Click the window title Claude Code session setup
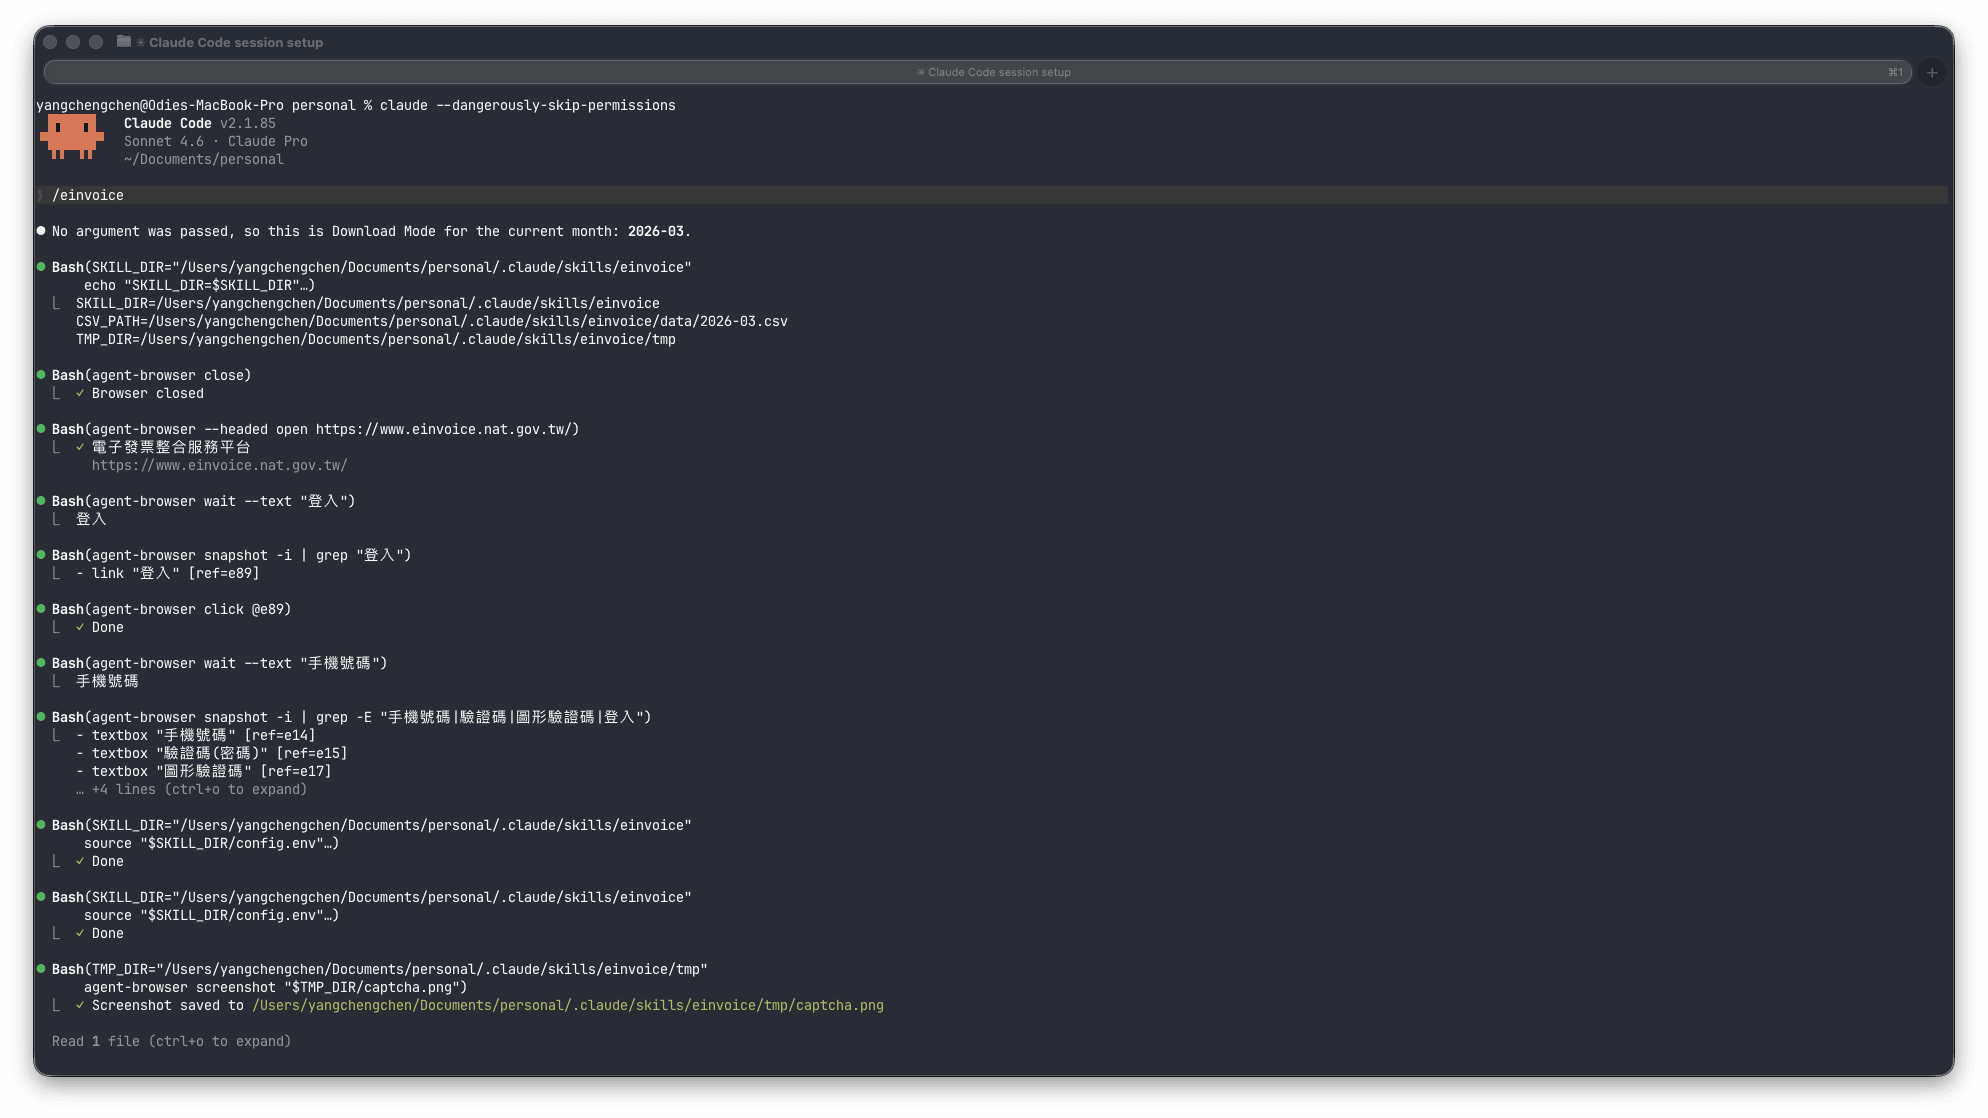This screenshot has height=1118, width=1988. point(235,42)
